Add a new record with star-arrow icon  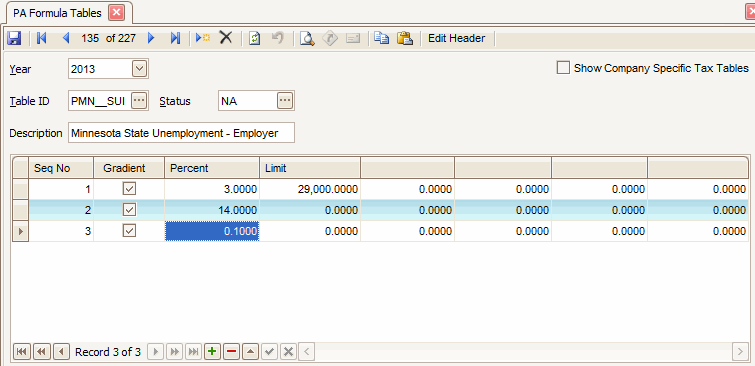click(x=203, y=38)
